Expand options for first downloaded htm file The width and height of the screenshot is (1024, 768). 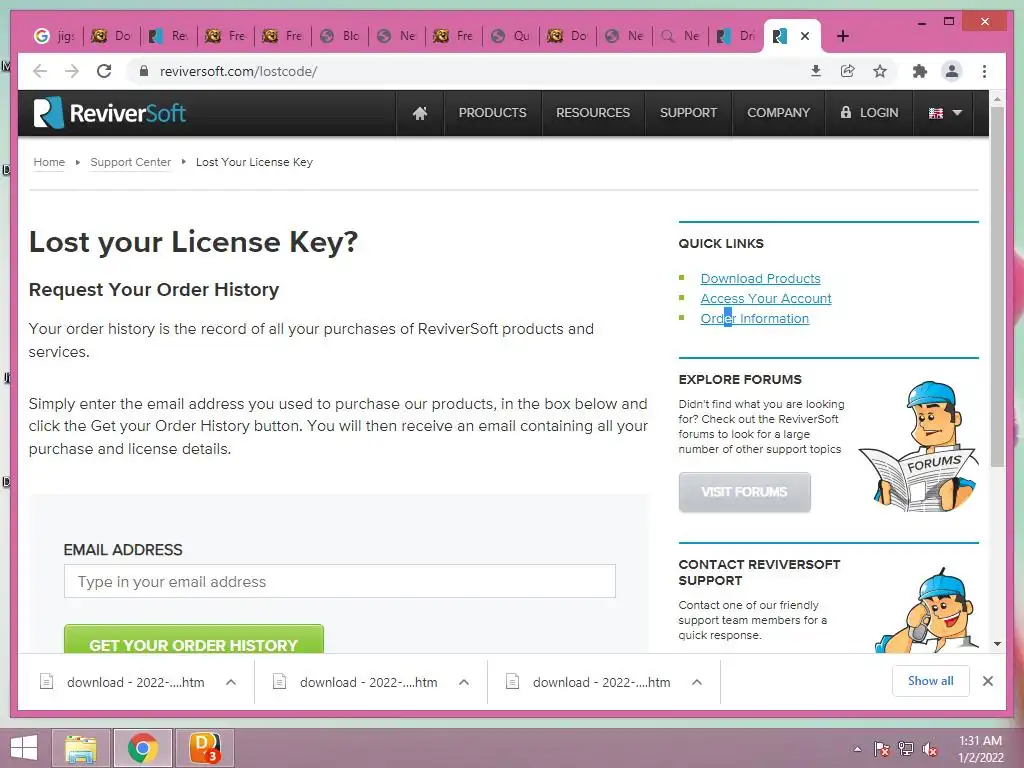(231, 682)
